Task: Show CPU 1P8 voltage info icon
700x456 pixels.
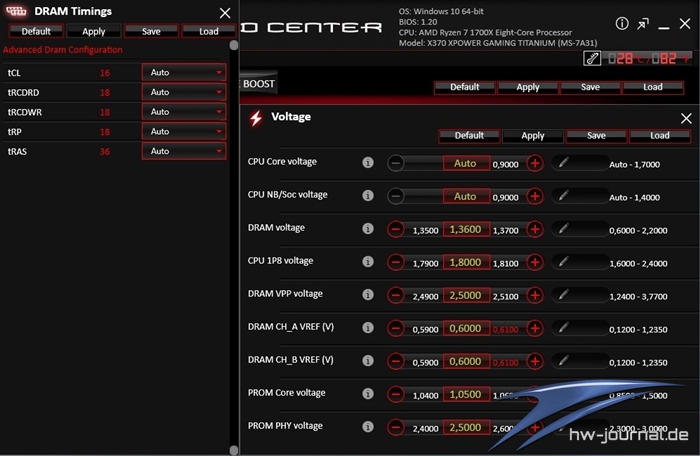Action: coord(368,262)
